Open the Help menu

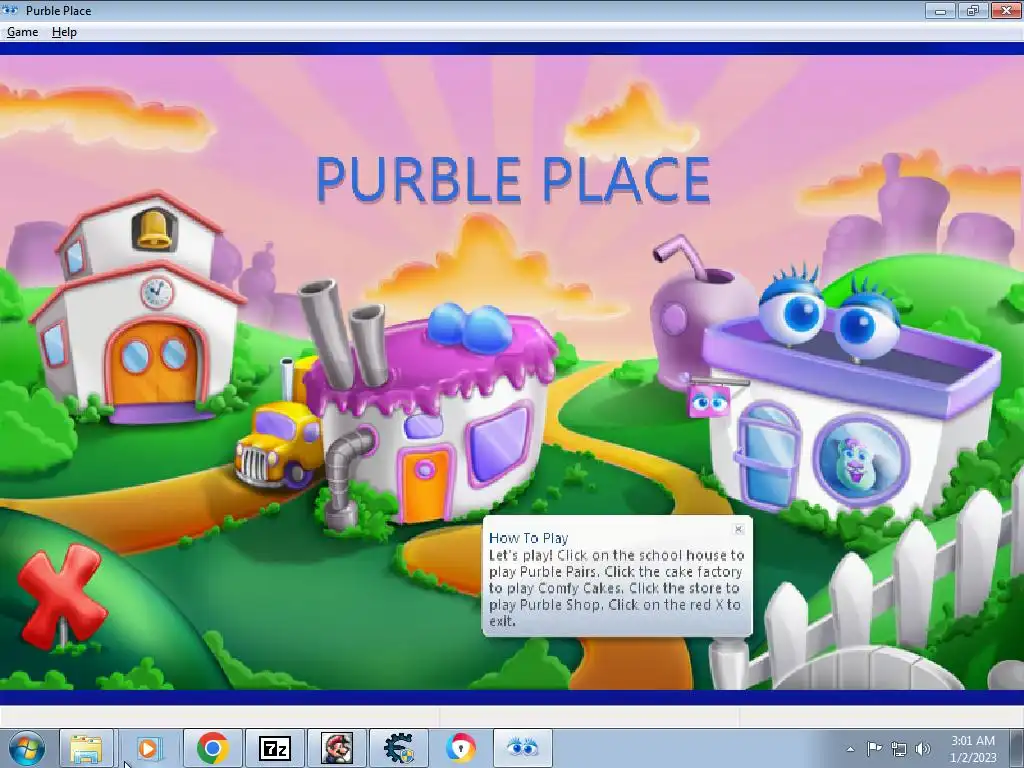64,32
